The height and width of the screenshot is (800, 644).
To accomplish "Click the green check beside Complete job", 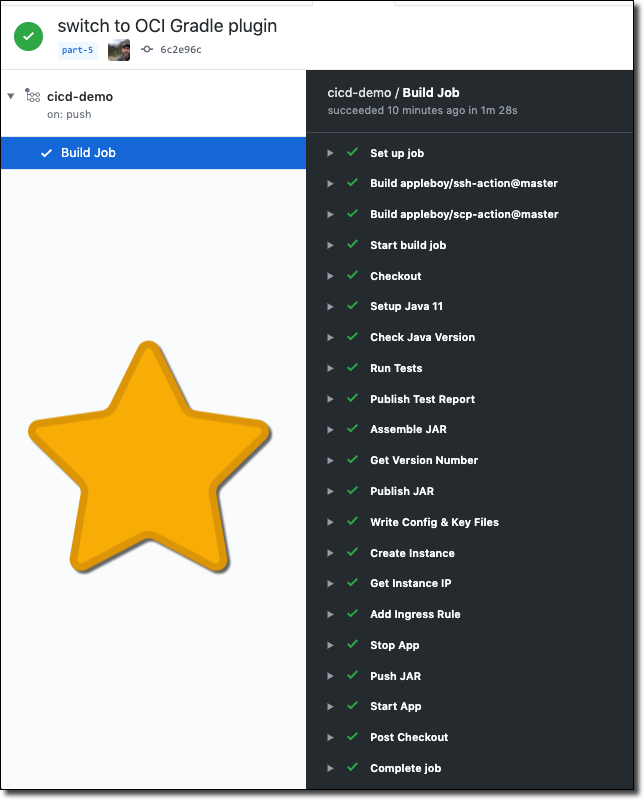I will (x=352, y=768).
